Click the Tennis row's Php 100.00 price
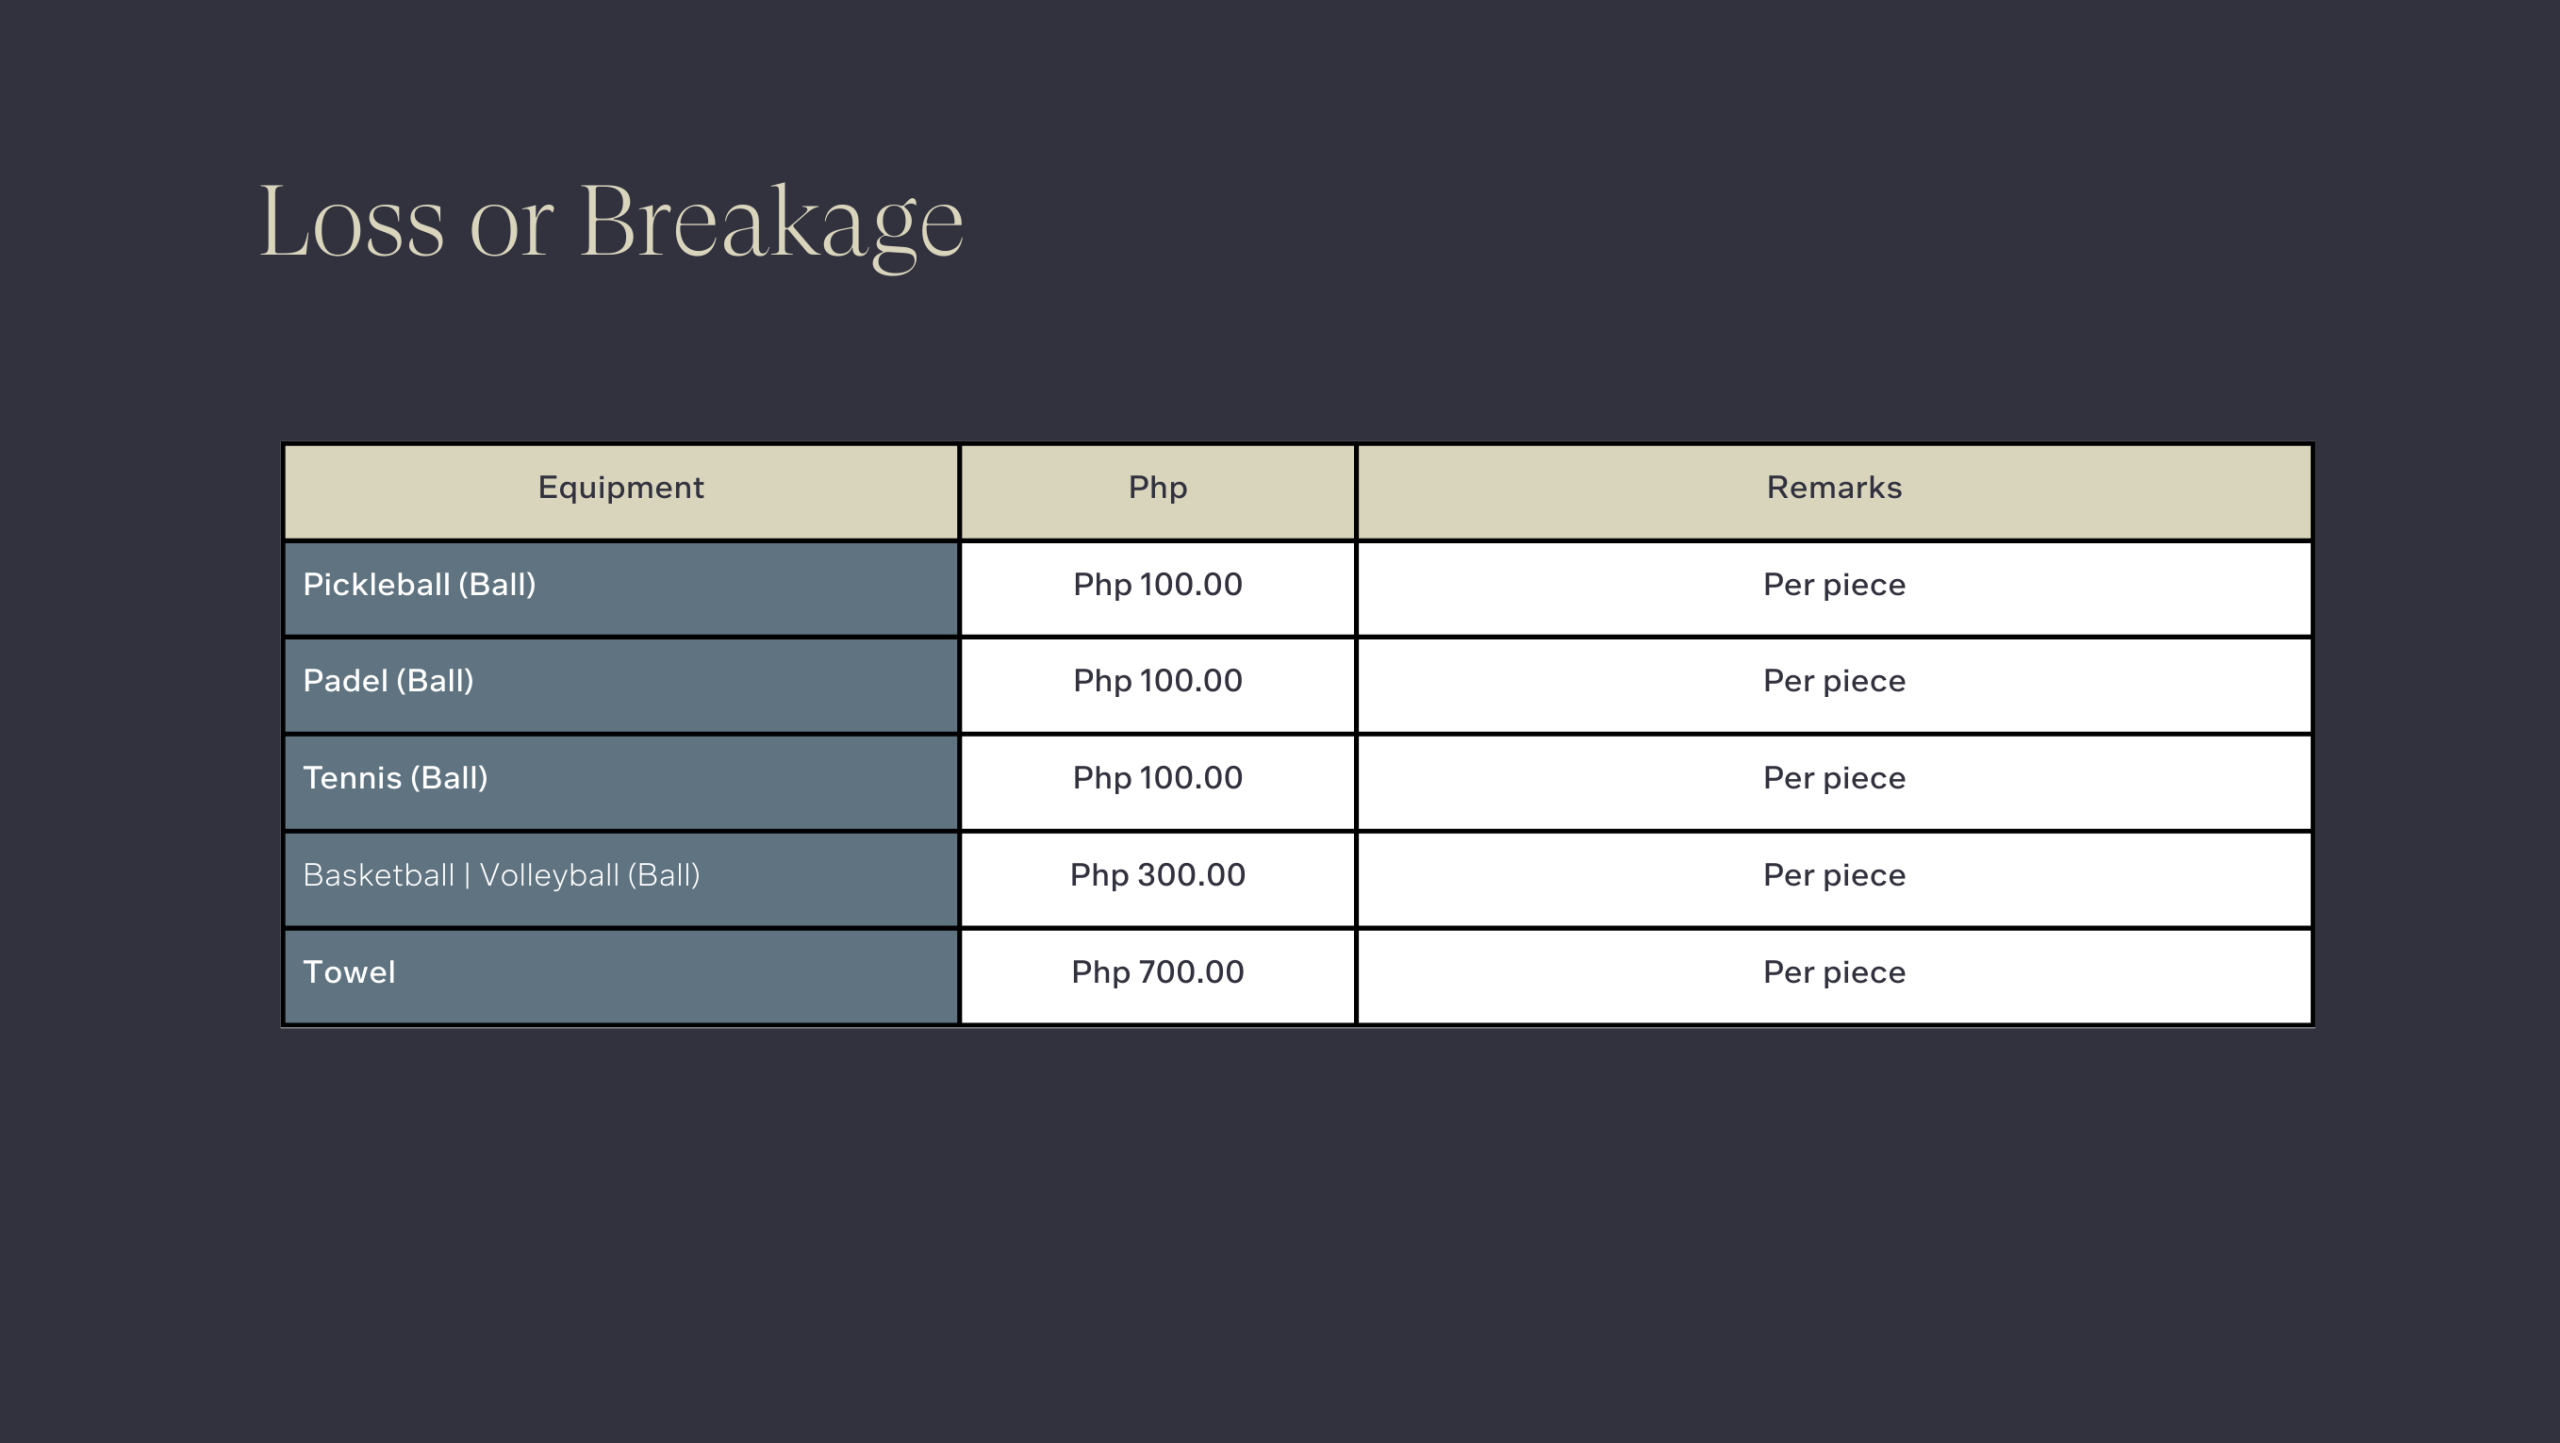This screenshot has width=2560, height=1443. [1157, 778]
